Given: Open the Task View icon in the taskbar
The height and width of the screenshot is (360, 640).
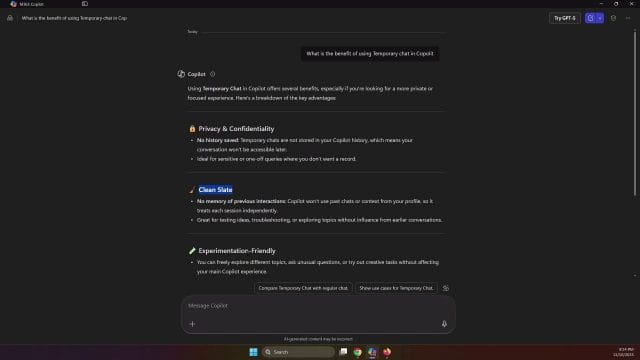Looking at the screenshot, I should click(x=344, y=352).
